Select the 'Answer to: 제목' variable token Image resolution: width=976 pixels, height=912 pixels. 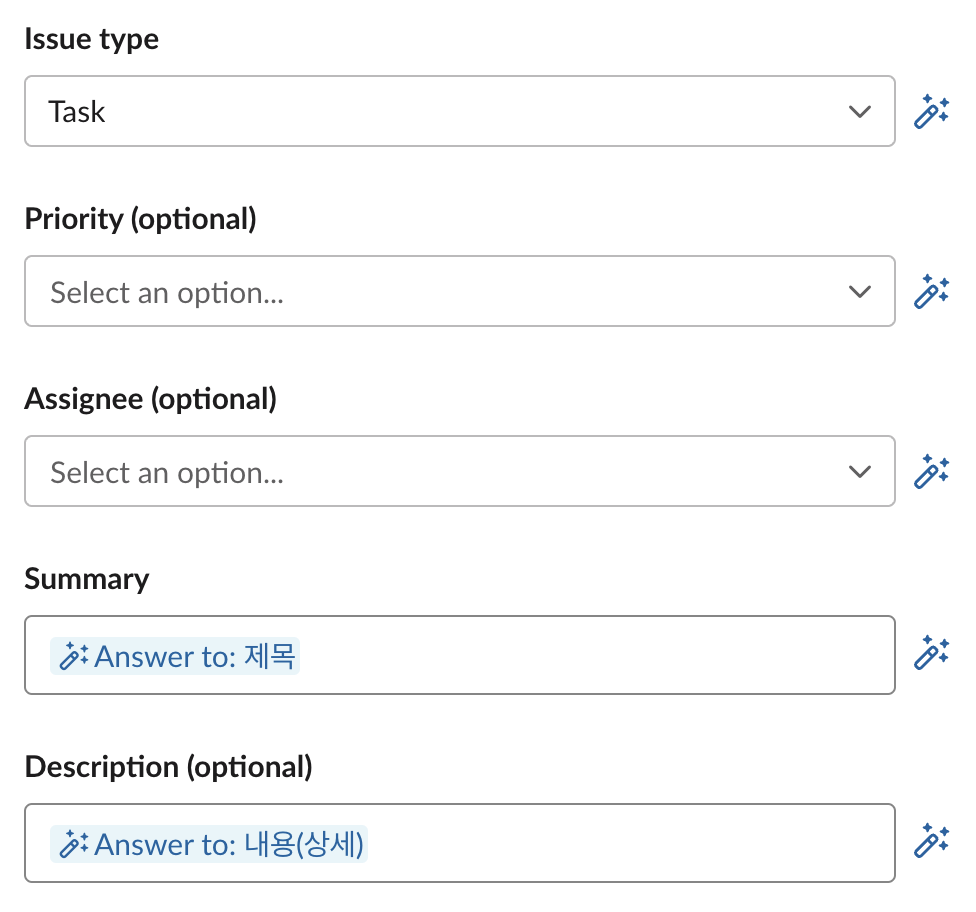(196, 657)
